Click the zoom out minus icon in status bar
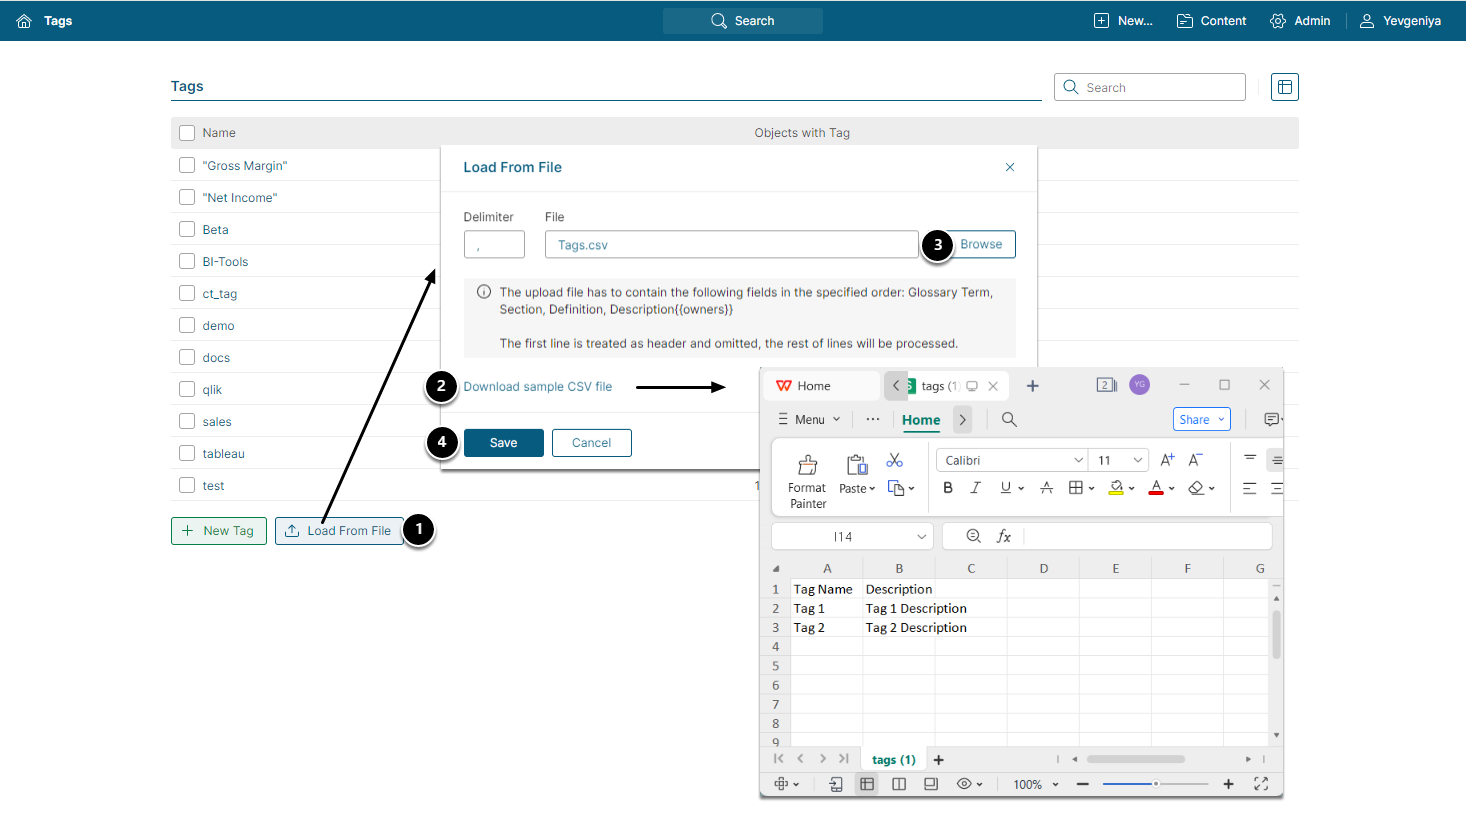The image size is (1466, 817). coord(1083,784)
